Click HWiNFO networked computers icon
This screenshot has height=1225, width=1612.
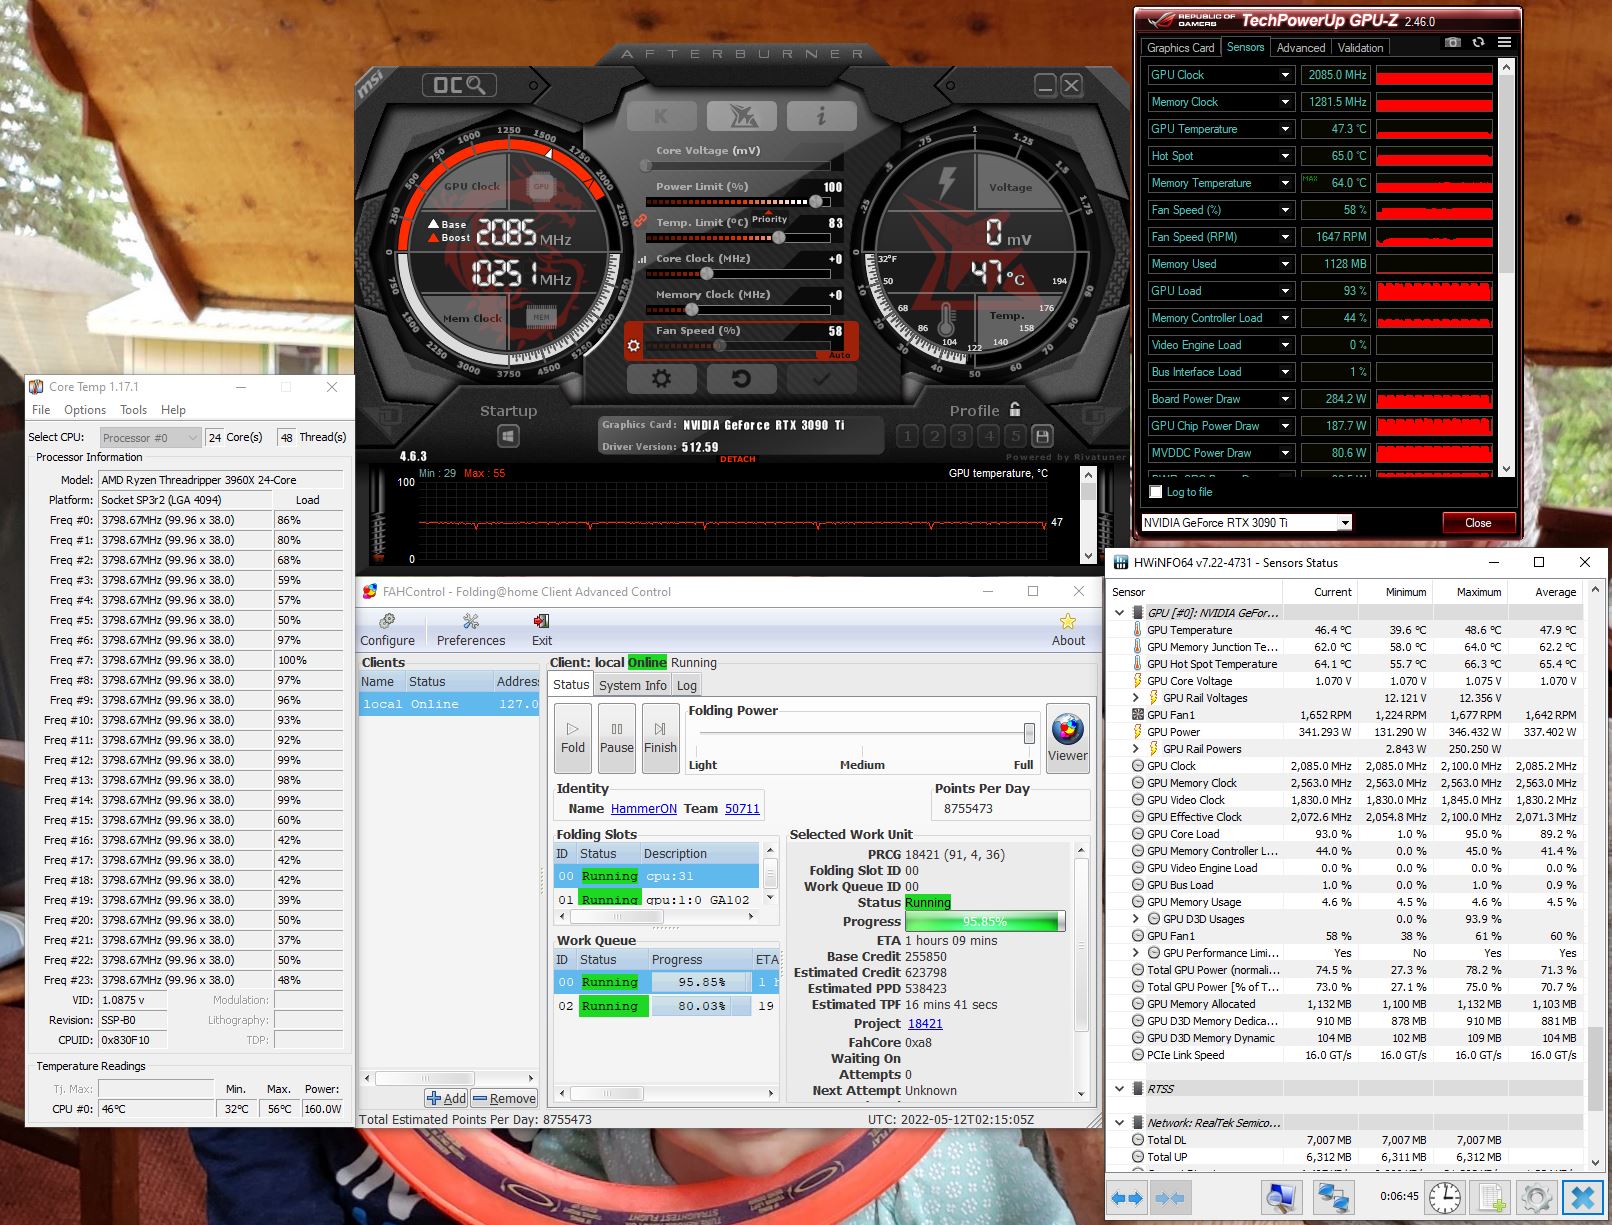[1332, 1197]
